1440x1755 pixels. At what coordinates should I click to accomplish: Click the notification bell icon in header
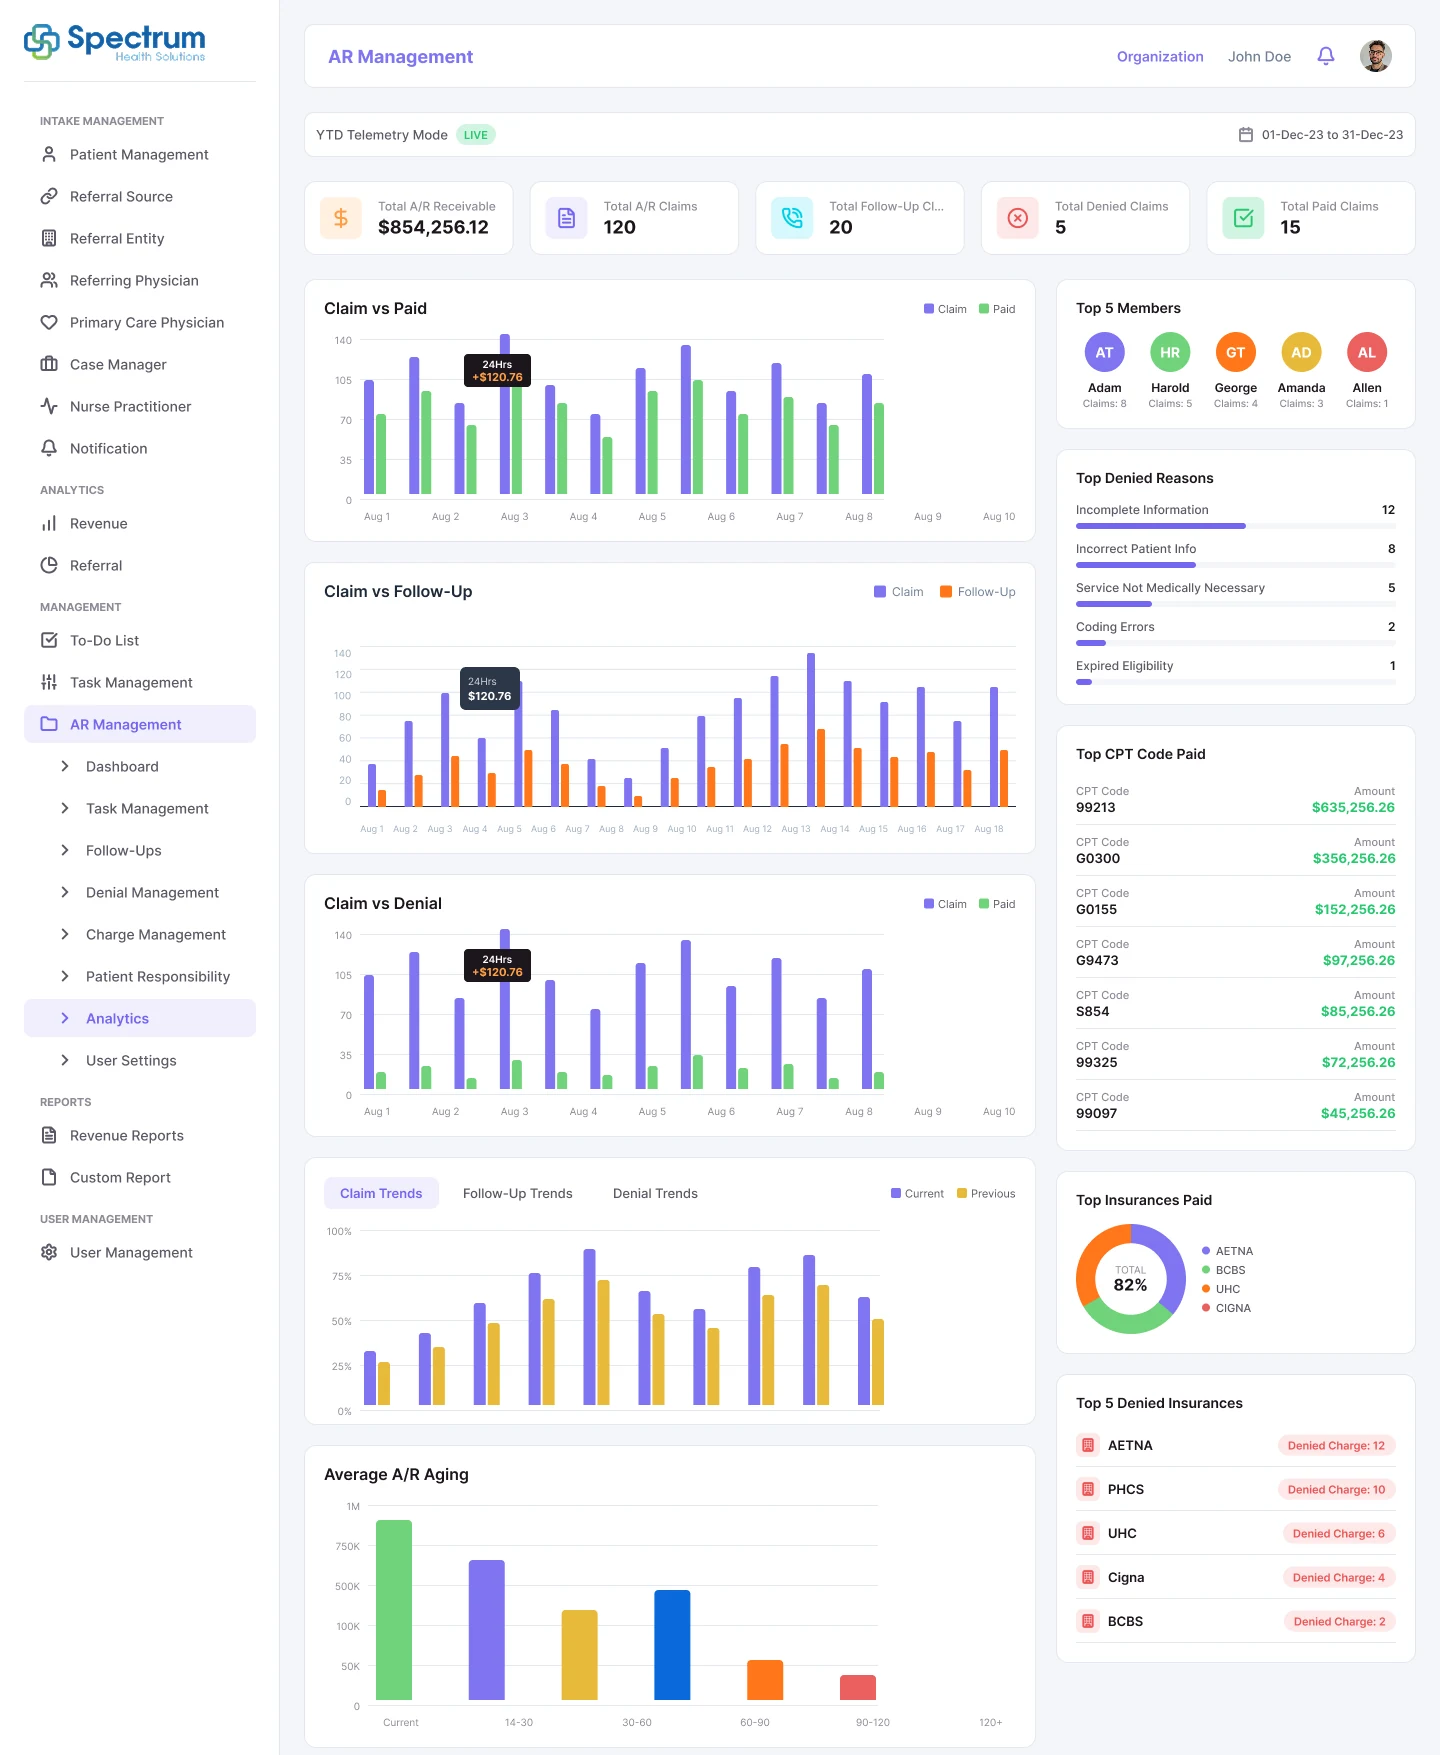click(1326, 56)
